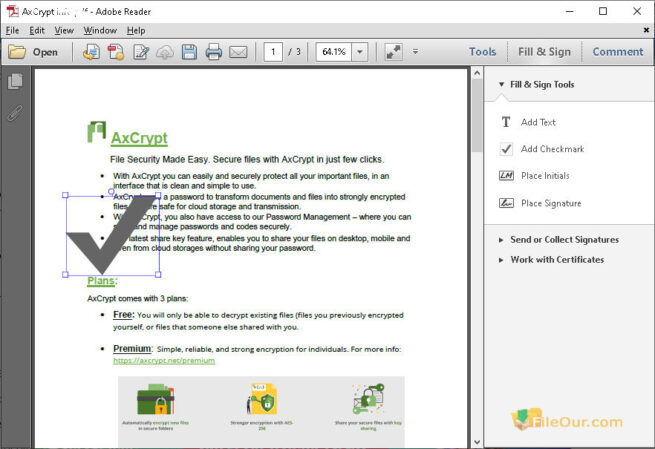Open the attachments paperclip panel icon
The image size is (655, 449).
pos(15,112)
